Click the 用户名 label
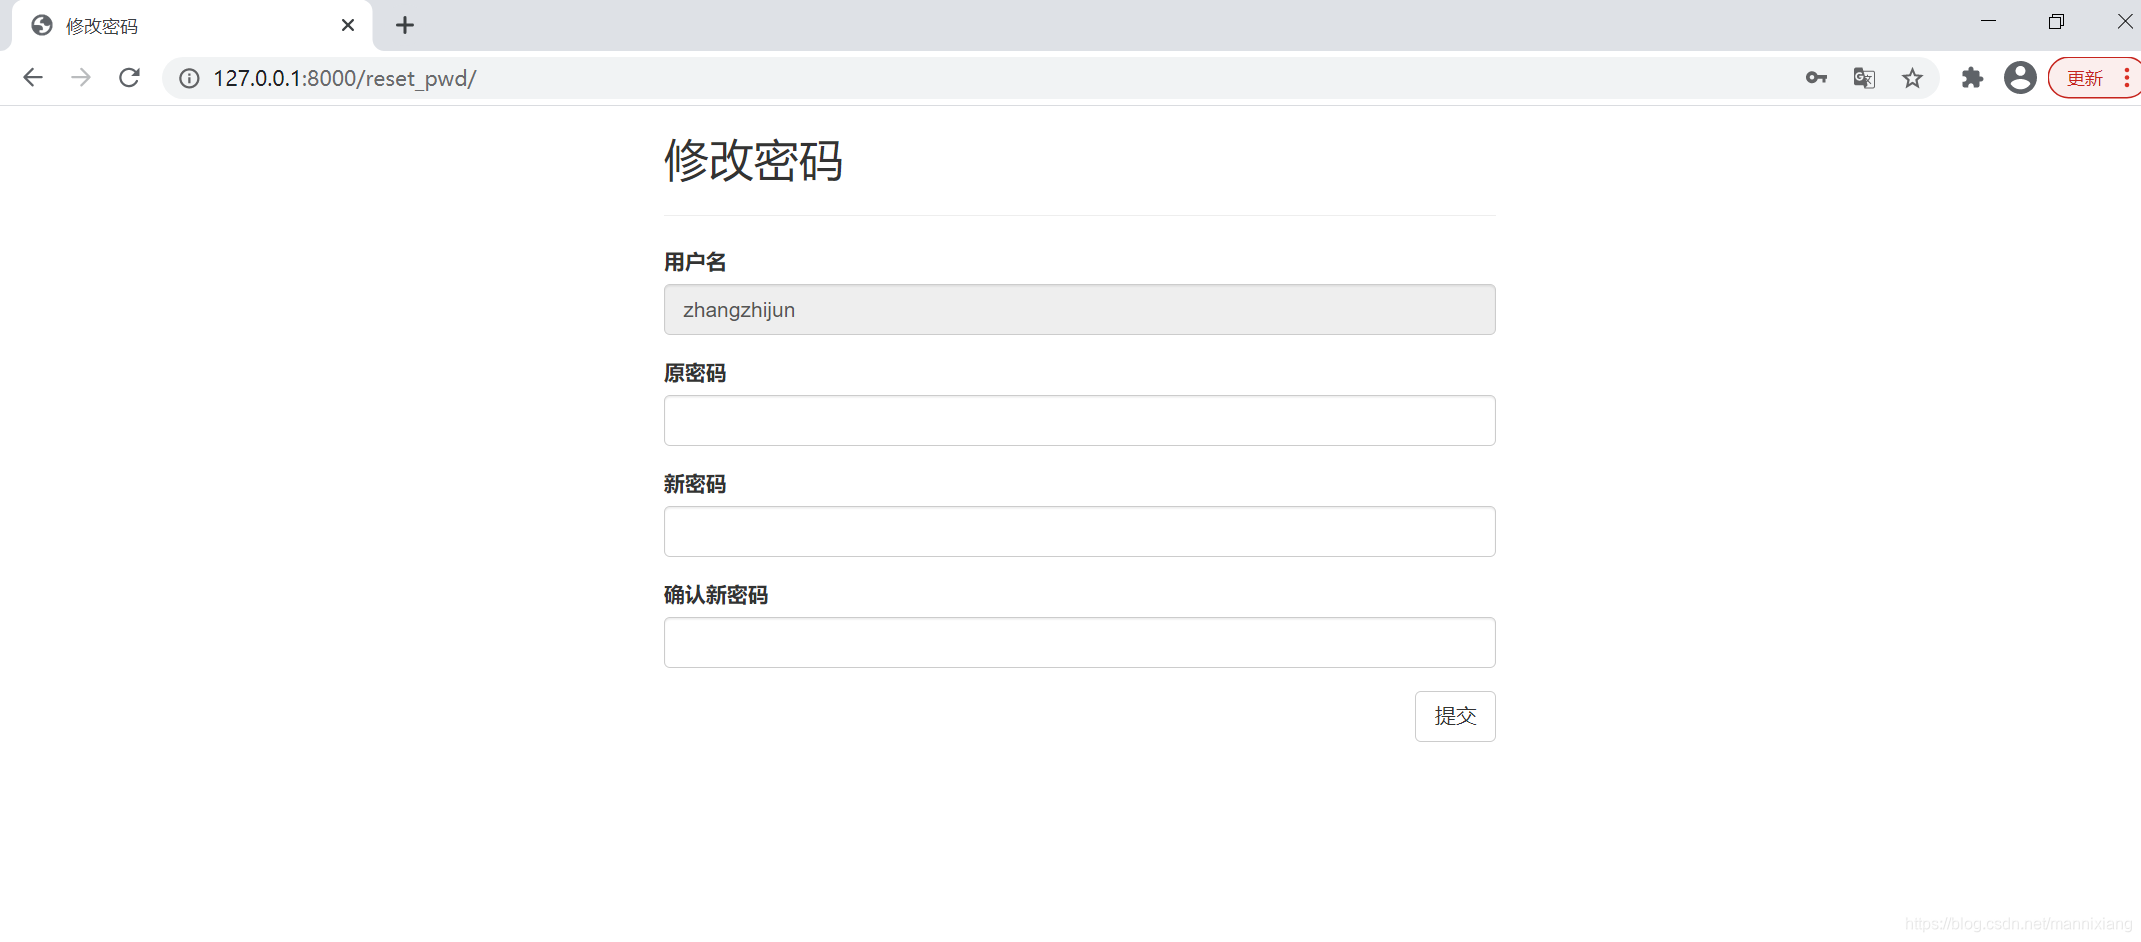Screen dimensions: 2141x942 click(x=695, y=262)
